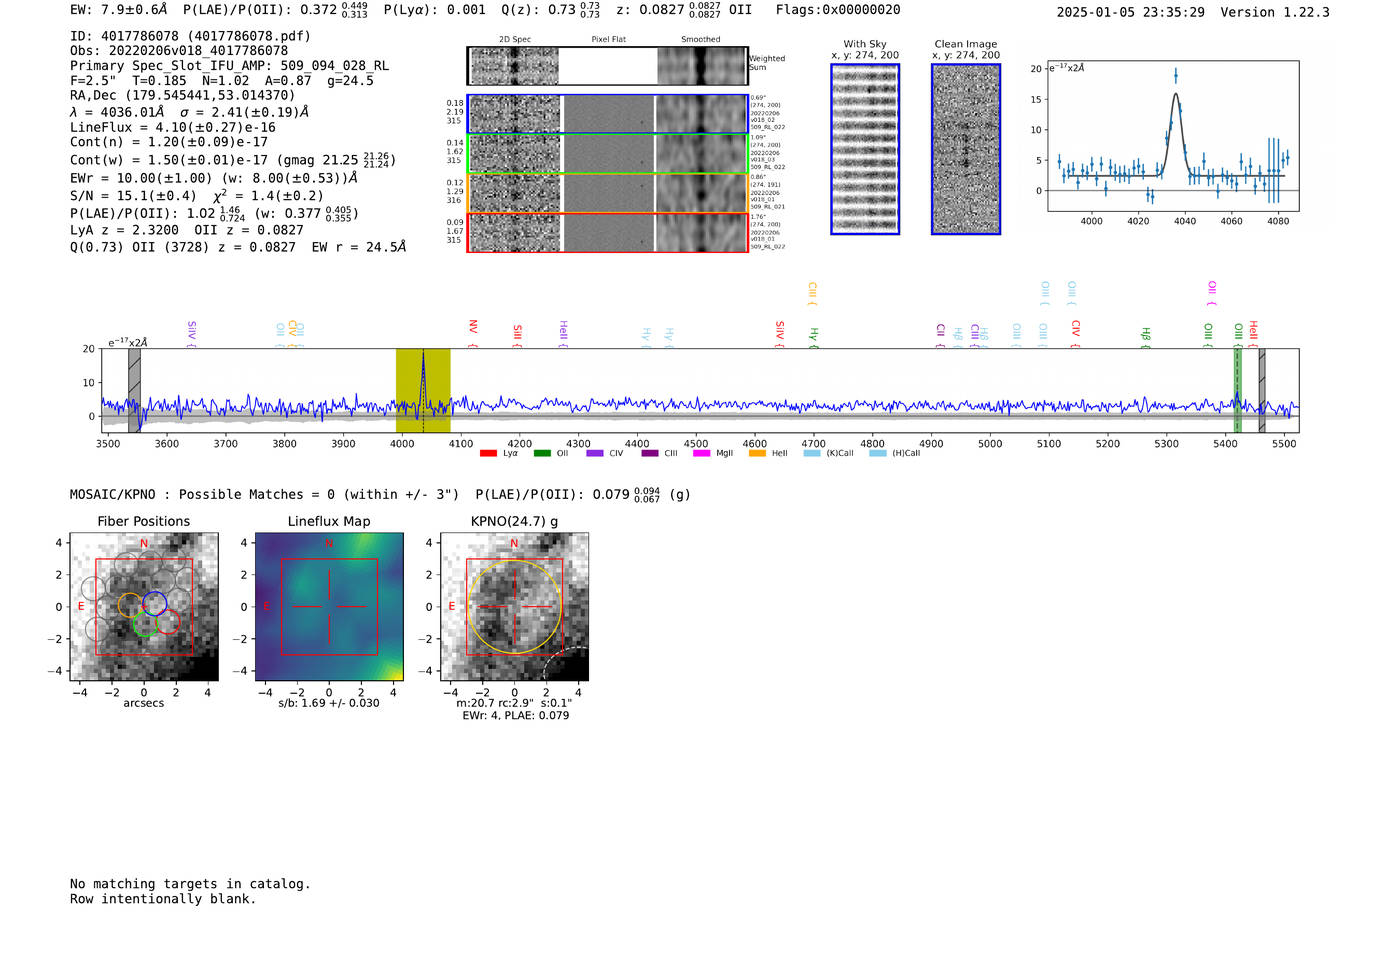Screen dimensions: 1400x953
Task: Click the red SiII line label
Action: coord(517,334)
